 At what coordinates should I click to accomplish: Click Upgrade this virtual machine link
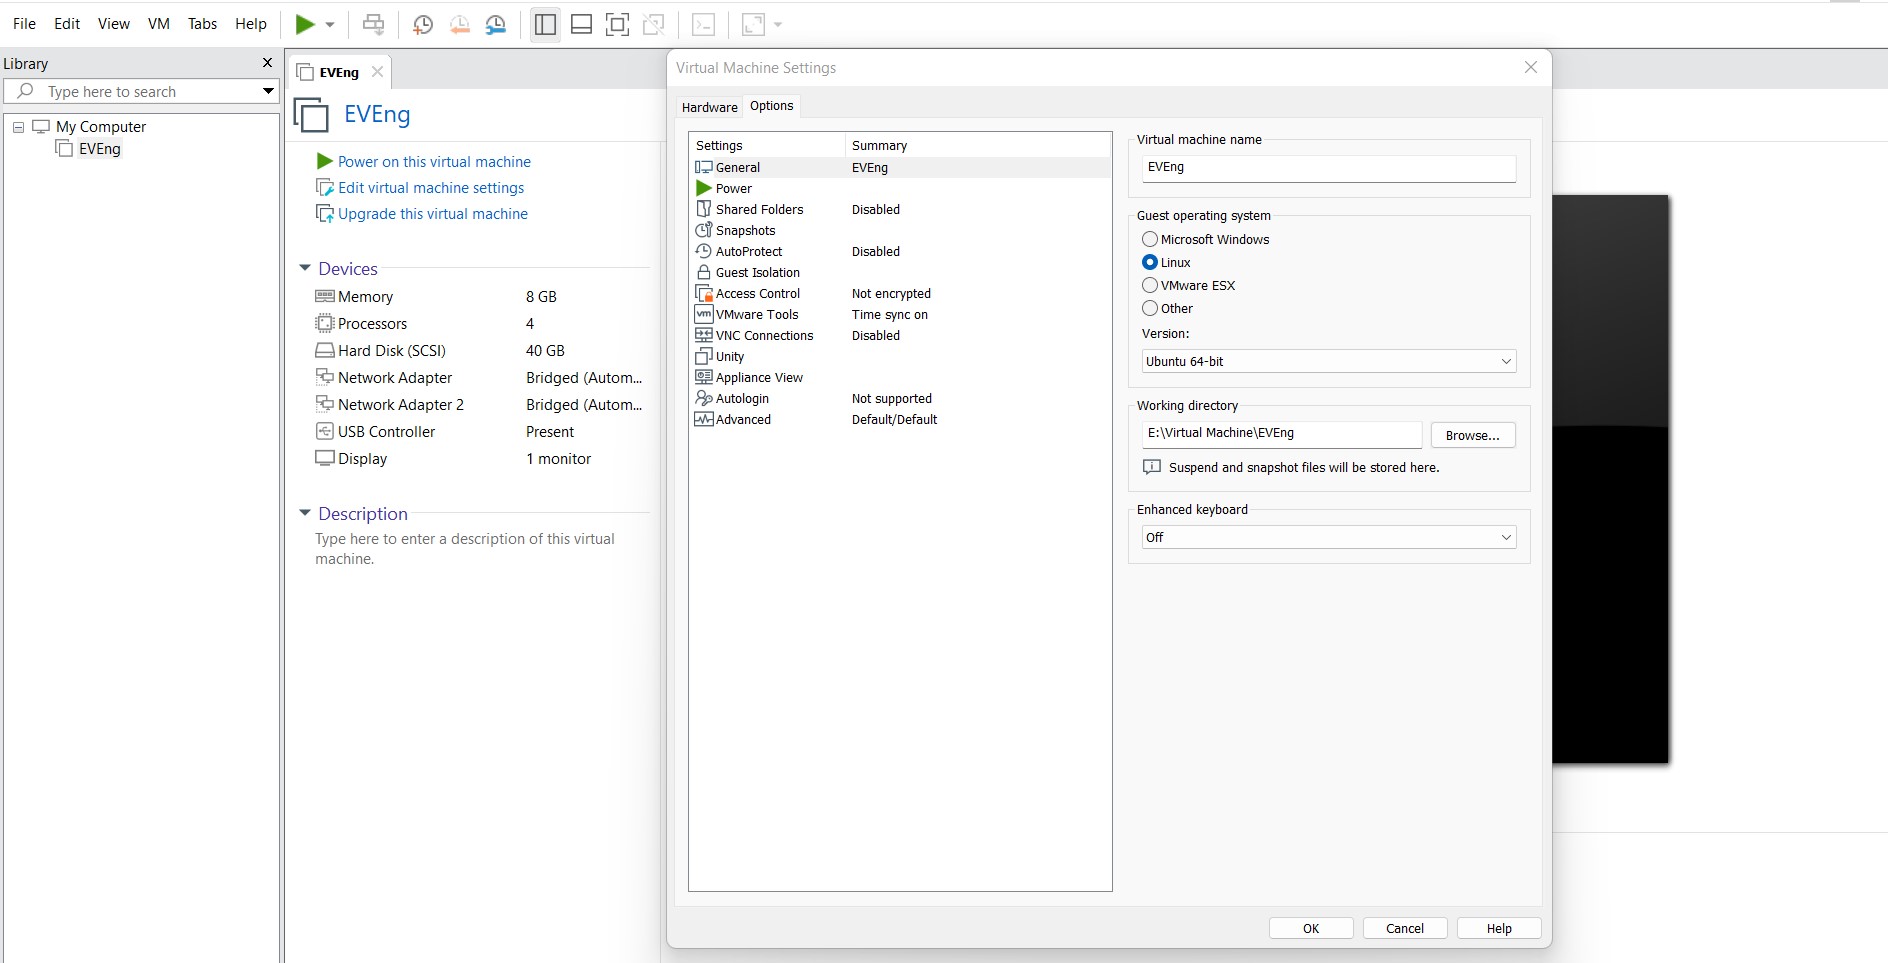click(433, 213)
